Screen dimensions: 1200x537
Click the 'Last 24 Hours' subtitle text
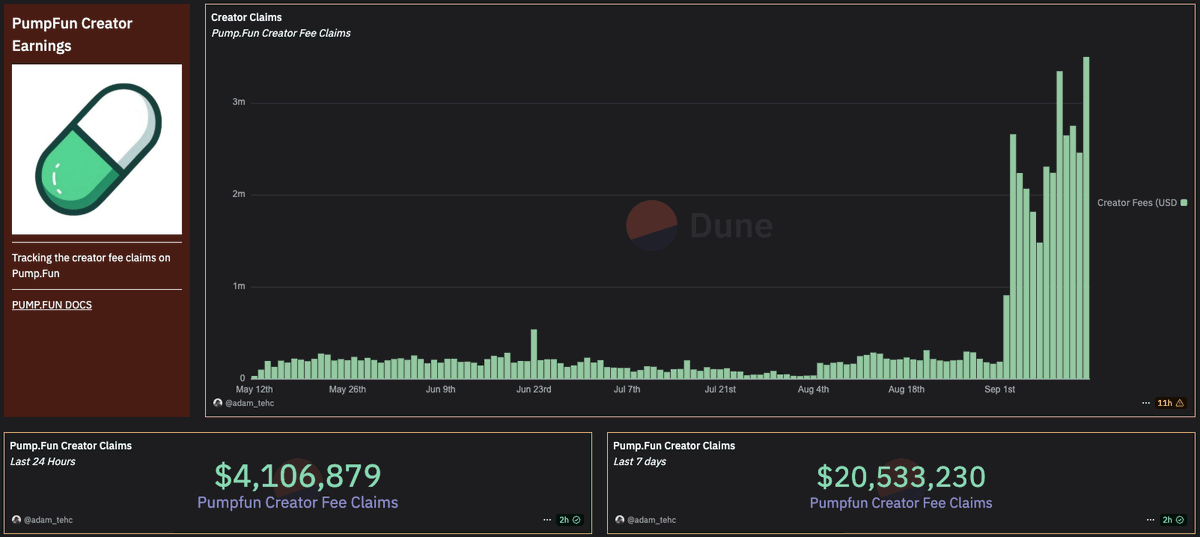pyautogui.click(x=43, y=461)
